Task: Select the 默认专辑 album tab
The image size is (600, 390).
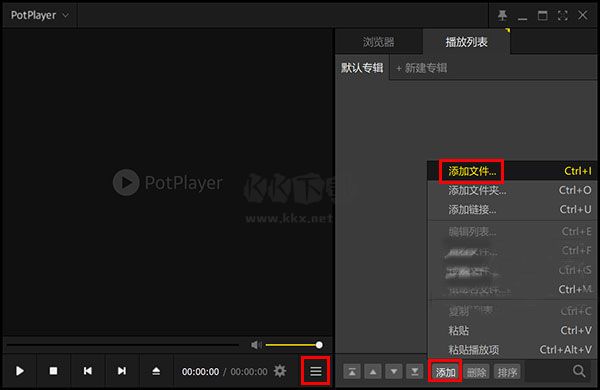Action: [362, 68]
